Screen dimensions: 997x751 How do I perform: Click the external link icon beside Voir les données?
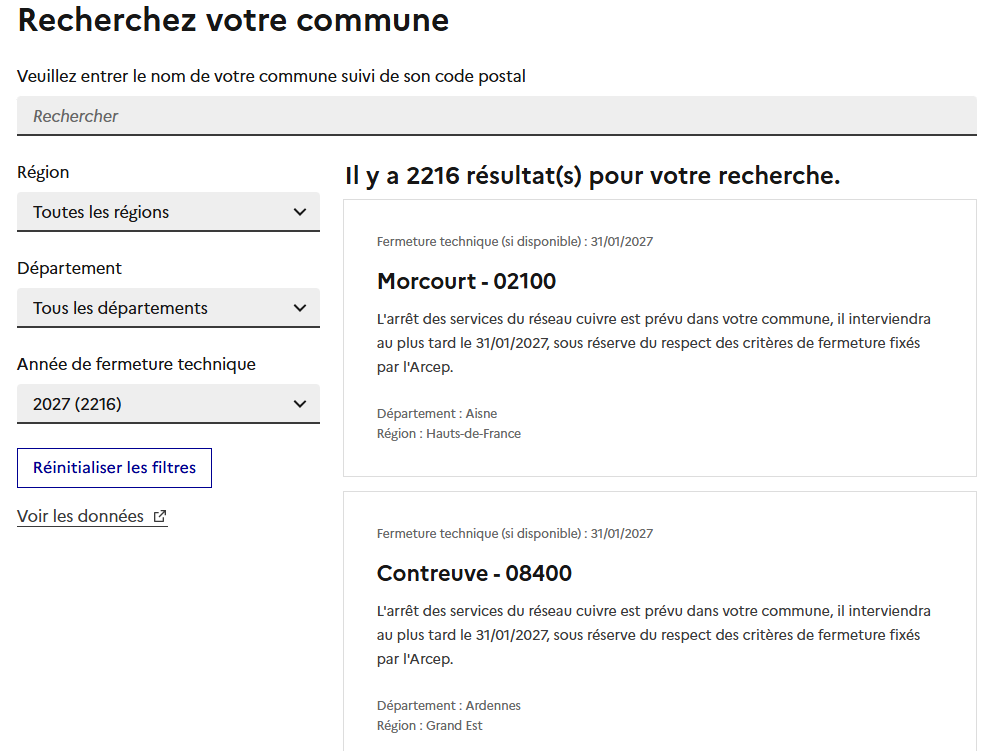(x=160, y=516)
